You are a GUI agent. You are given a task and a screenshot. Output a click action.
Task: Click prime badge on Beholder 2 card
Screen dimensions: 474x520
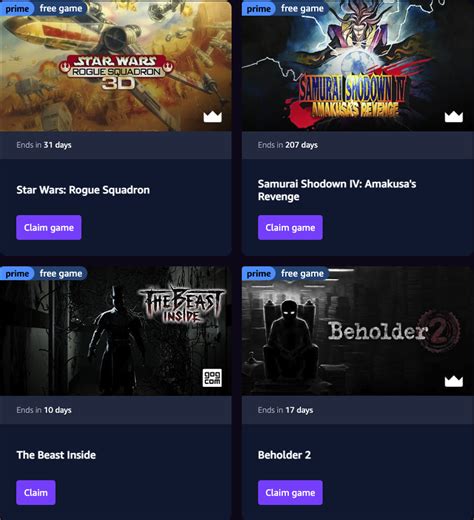(258, 274)
